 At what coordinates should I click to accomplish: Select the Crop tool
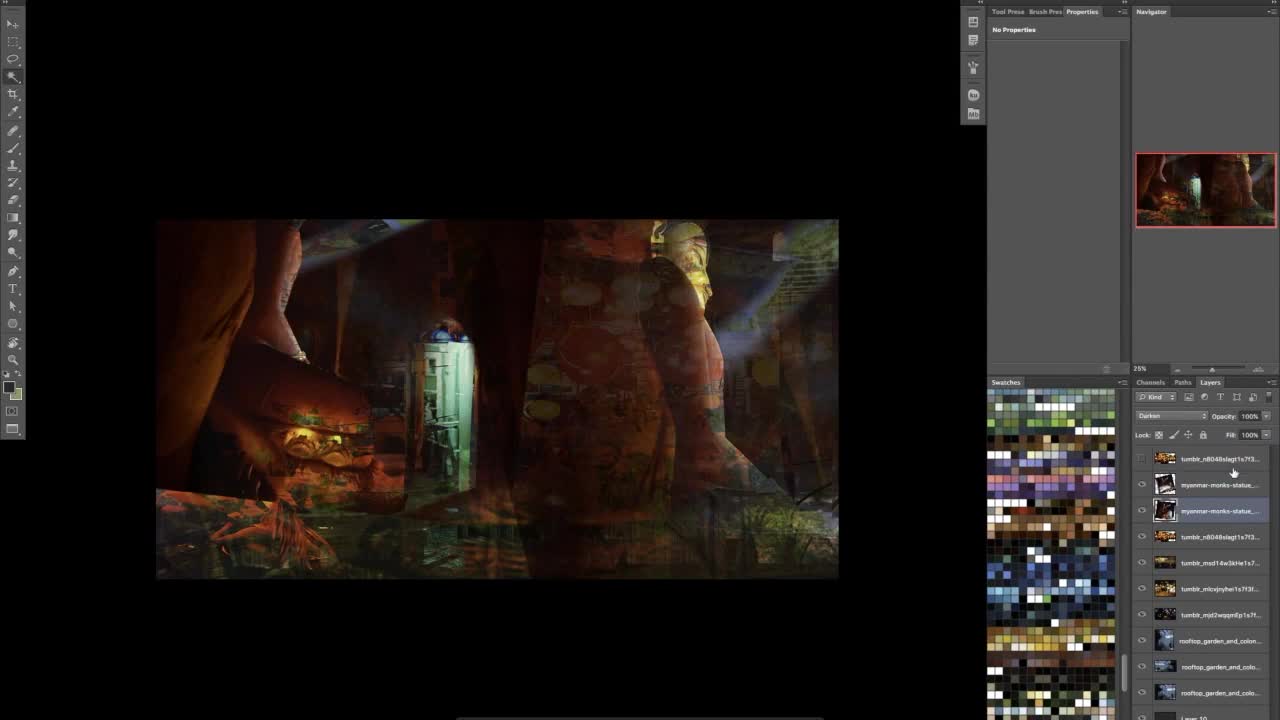(13, 94)
